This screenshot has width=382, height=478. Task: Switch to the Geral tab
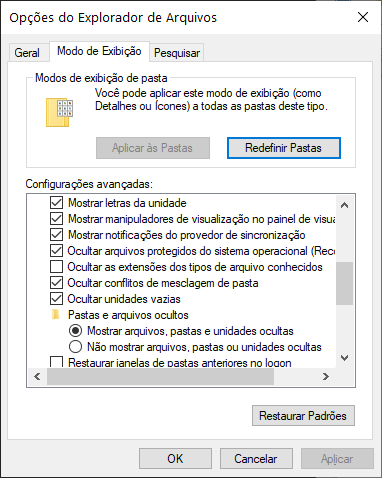[x=27, y=53]
